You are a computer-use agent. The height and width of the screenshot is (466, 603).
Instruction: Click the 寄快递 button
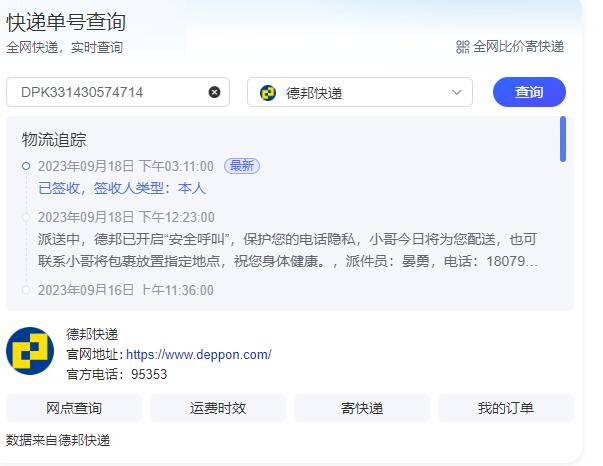pos(362,408)
